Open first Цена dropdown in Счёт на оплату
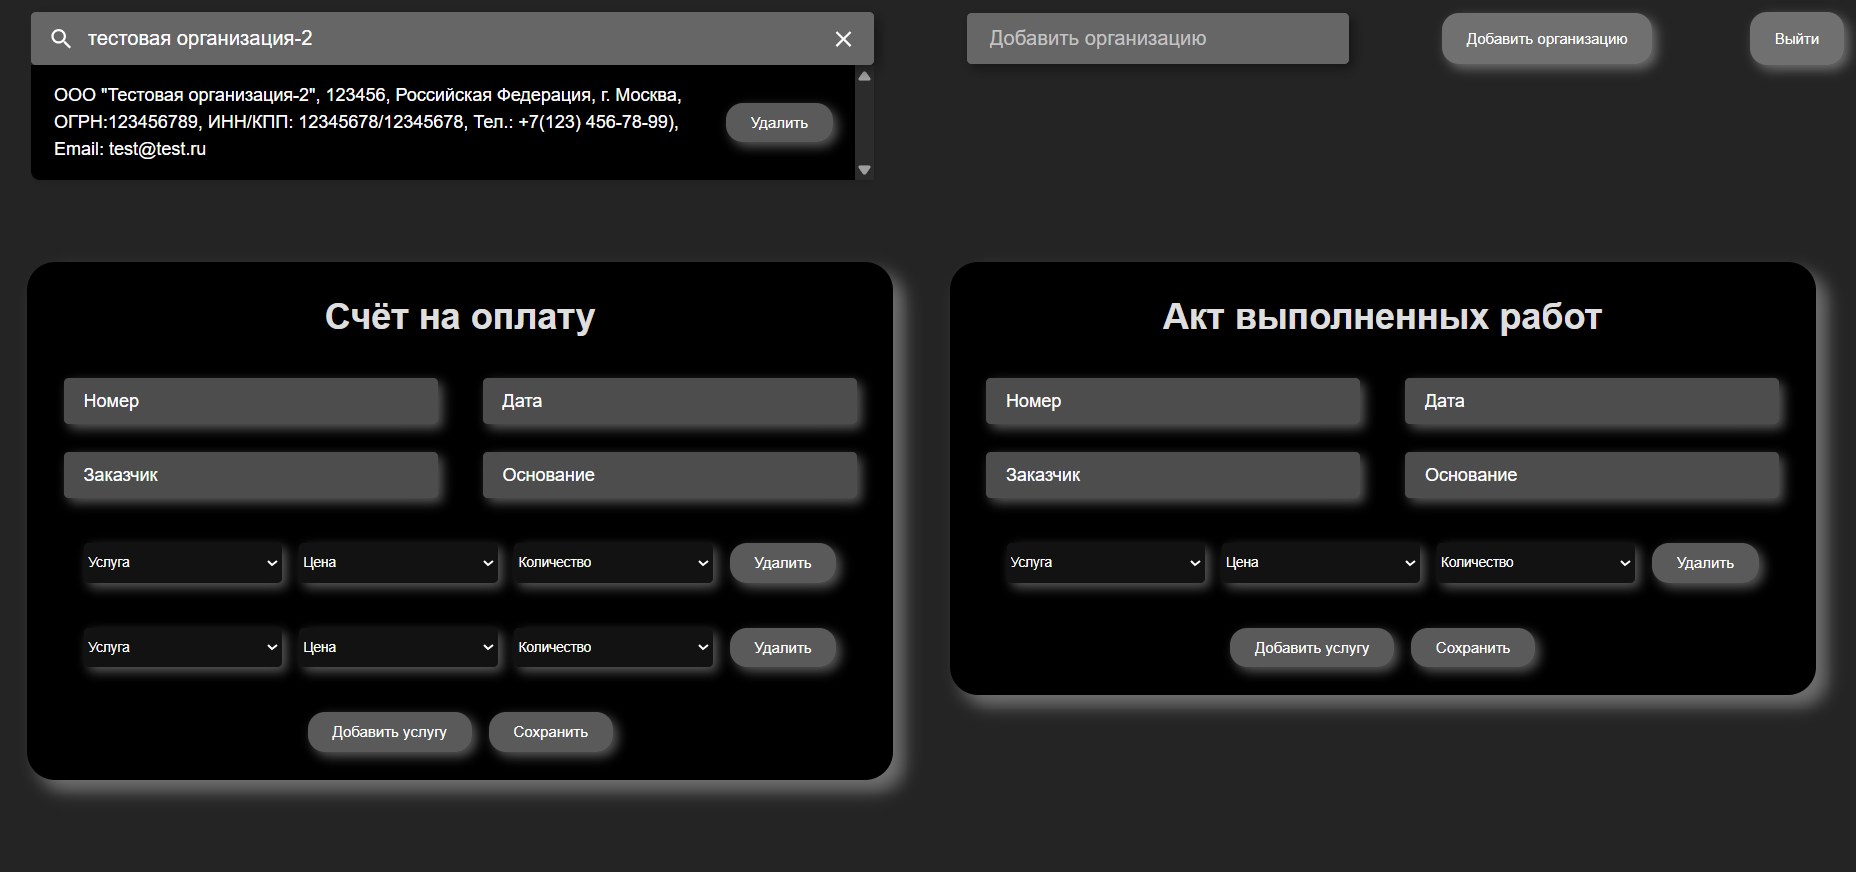The width and height of the screenshot is (1856, 872). click(x=398, y=563)
